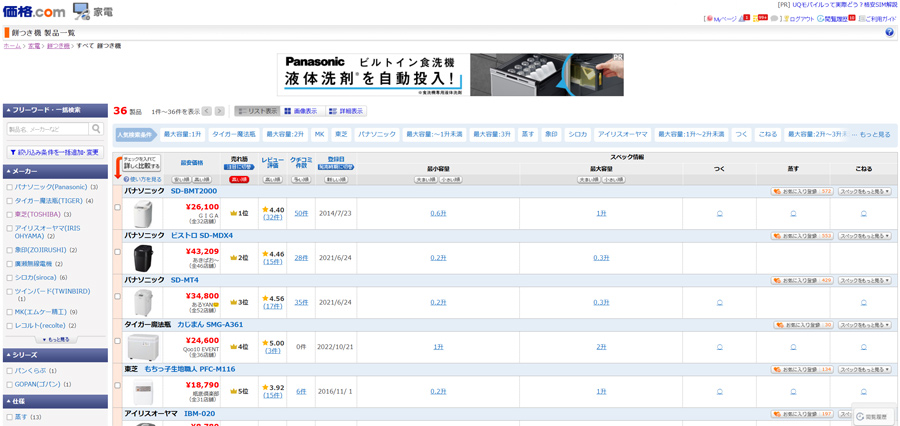Open スペックをもっと見る for SMG-A361

(x=865, y=325)
